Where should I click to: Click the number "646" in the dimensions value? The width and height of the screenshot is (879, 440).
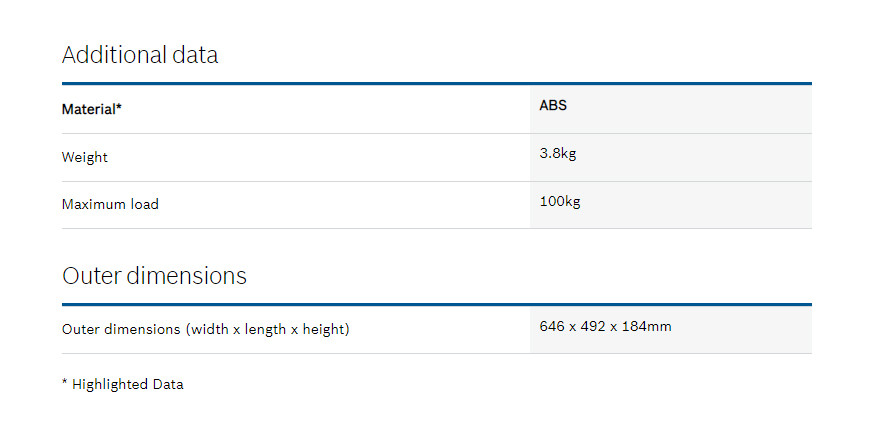click(x=552, y=326)
